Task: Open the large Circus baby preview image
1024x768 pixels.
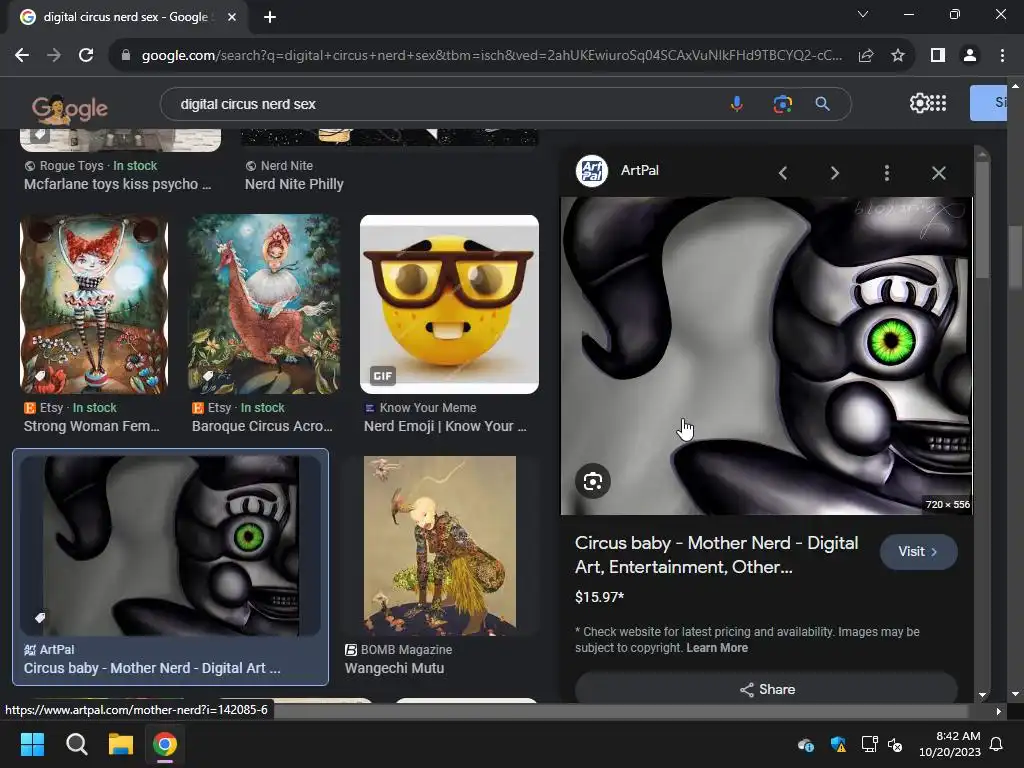Action: pos(766,356)
